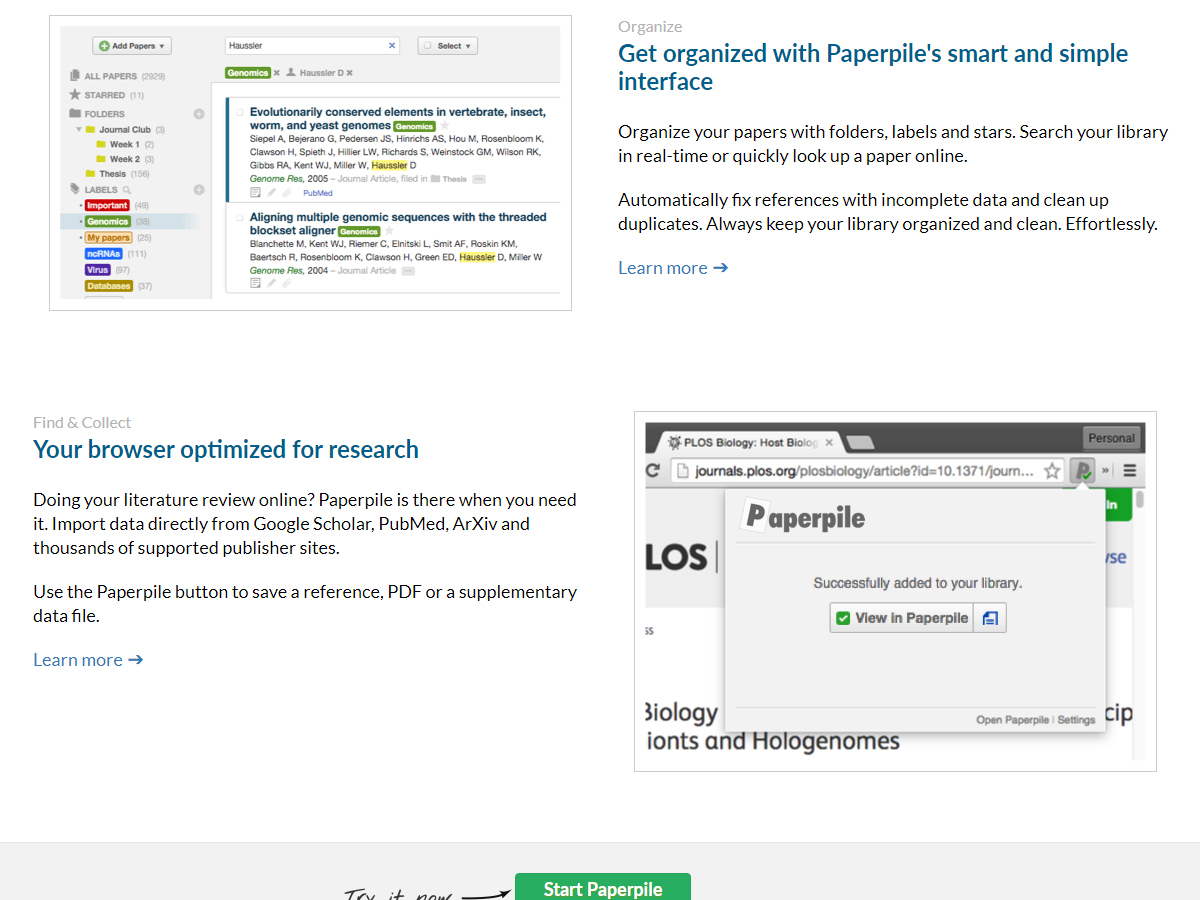1200x900 pixels.
Task: Click the Paperpile extension icon in browser toolbar
Action: [x=1081, y=471]
